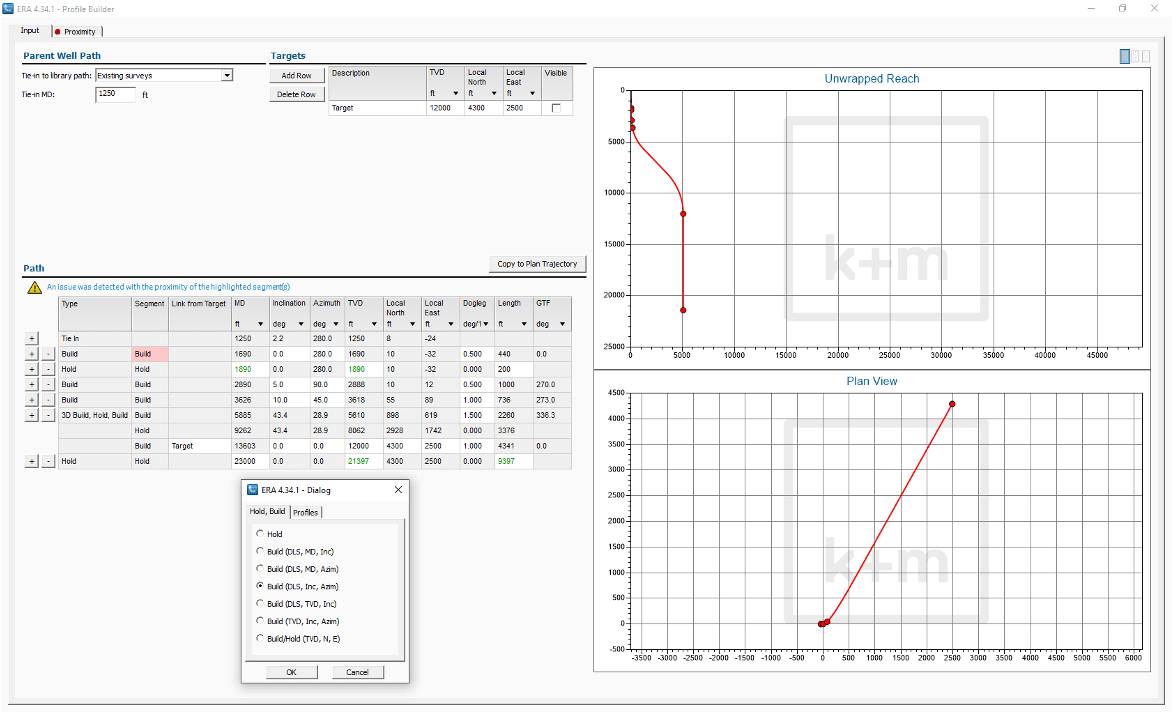1172x712 pixels.
Task: Click Copy to Plan Trajectory
Action: pyautogui.click(x=537, y=264)
